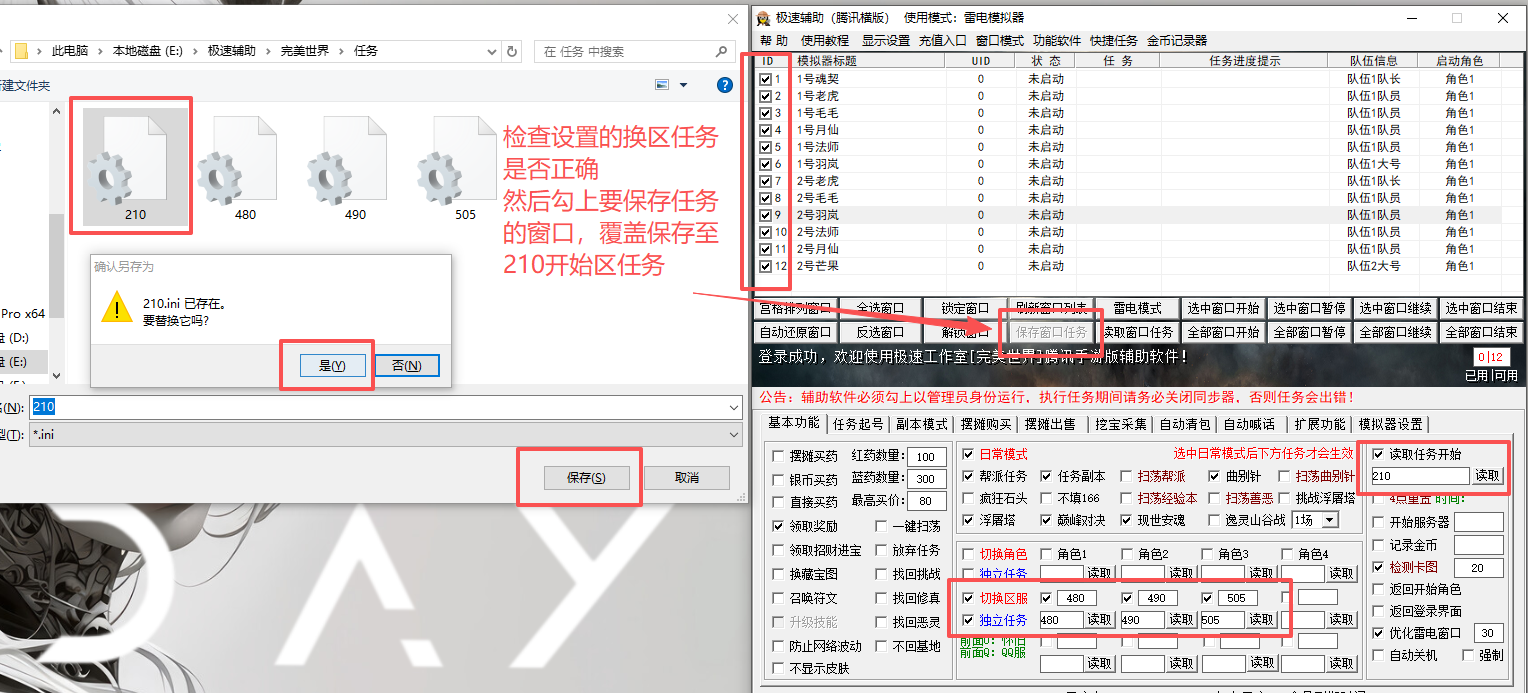Click the 保存(S) button
This screenshot has height=693, width=1528.
[x=586, y=478]
